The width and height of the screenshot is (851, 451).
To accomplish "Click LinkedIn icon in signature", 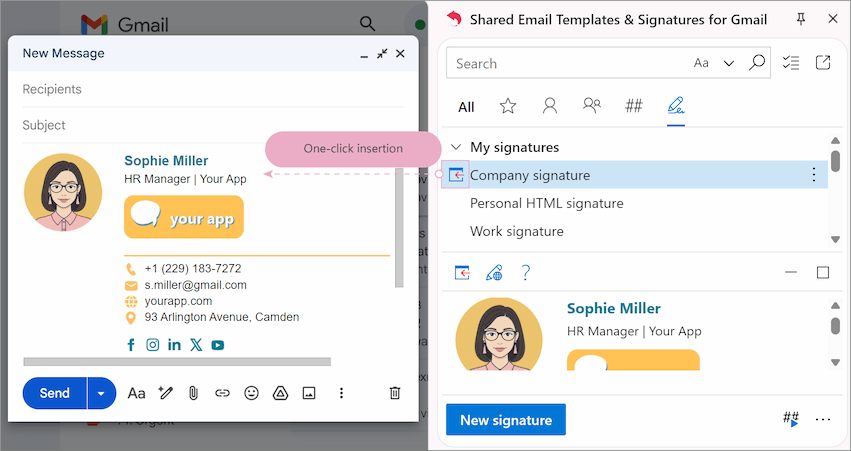I will coord(174,345).
